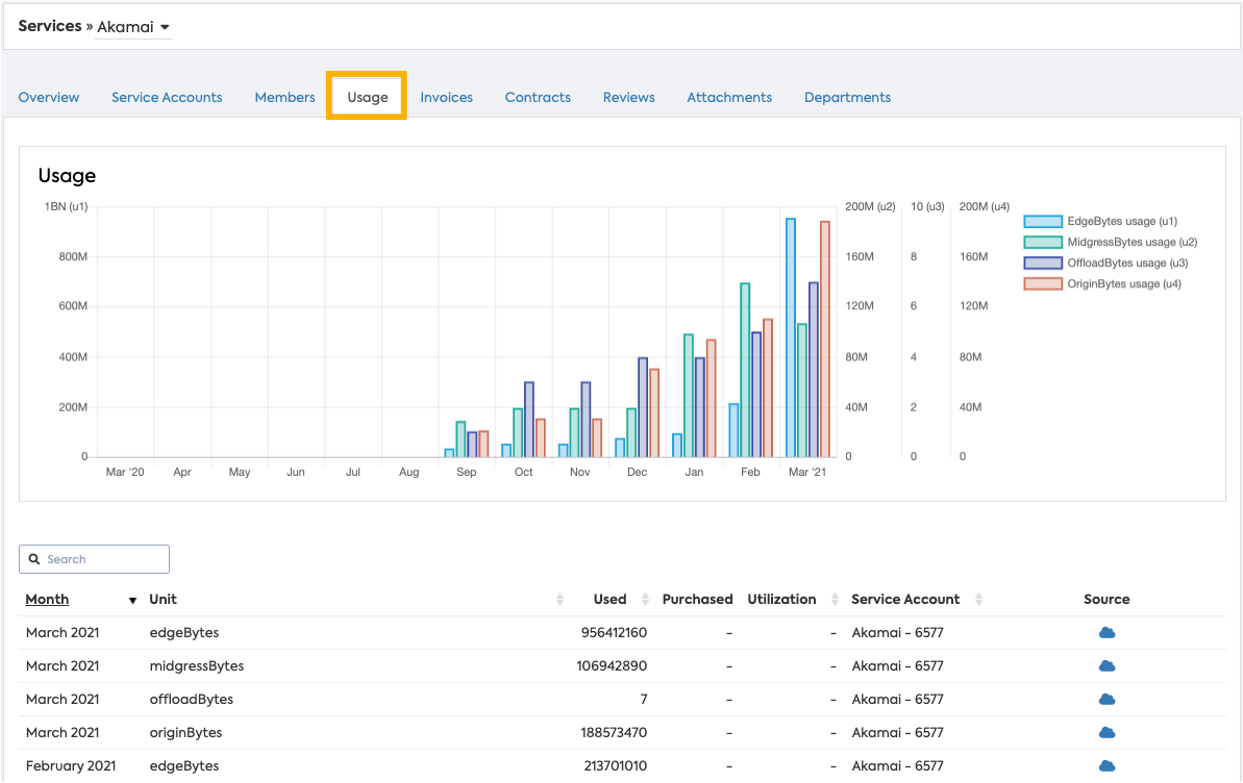Open the Members tab
Viewport: 1243px width, 783px height.
[x=285, y=97]
